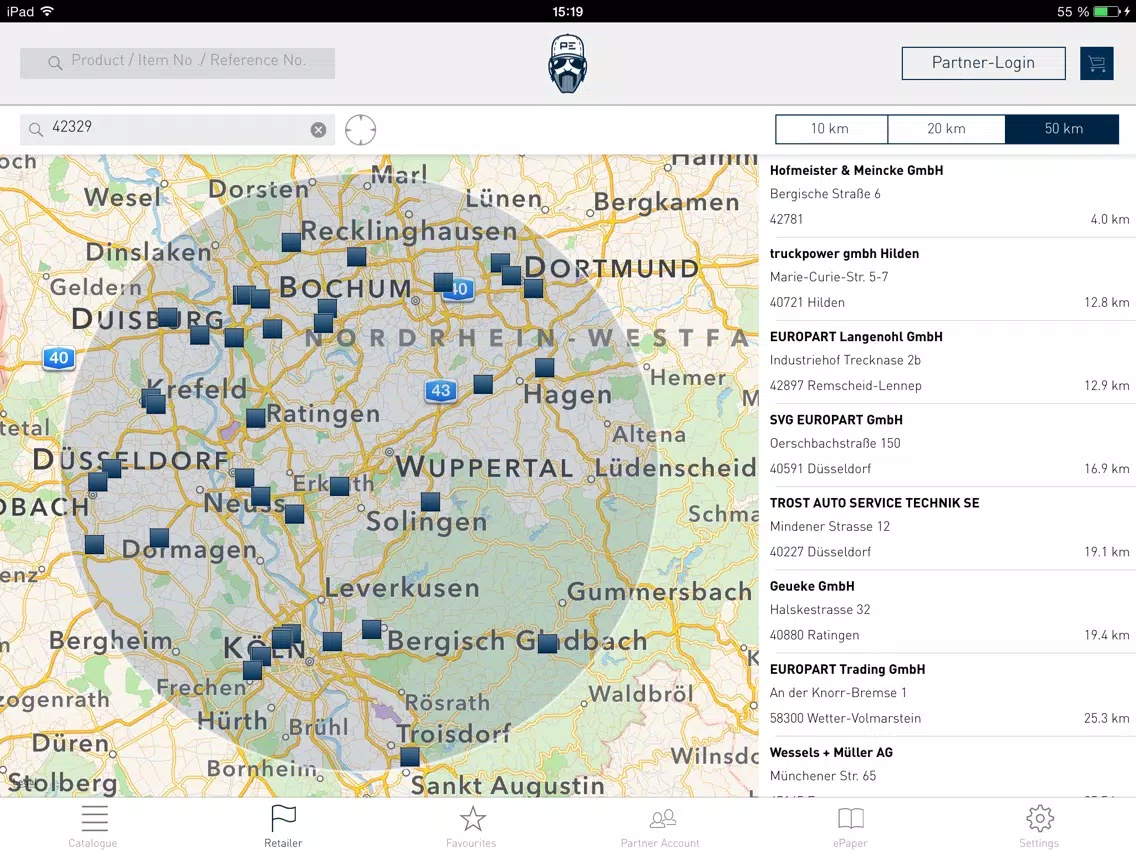Open the Partner Account tab
Screen dimensions: 1136x852
click(x=660, y=826)
